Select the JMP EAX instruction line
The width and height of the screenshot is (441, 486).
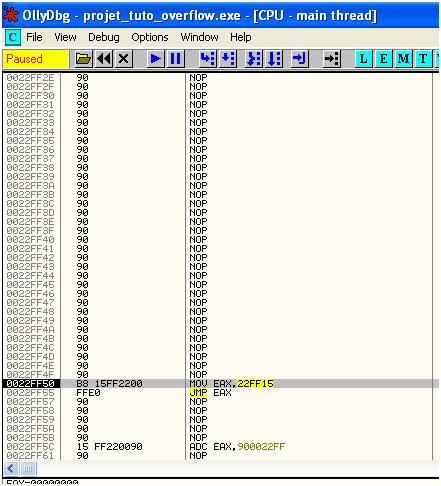(x=220, y=393)
